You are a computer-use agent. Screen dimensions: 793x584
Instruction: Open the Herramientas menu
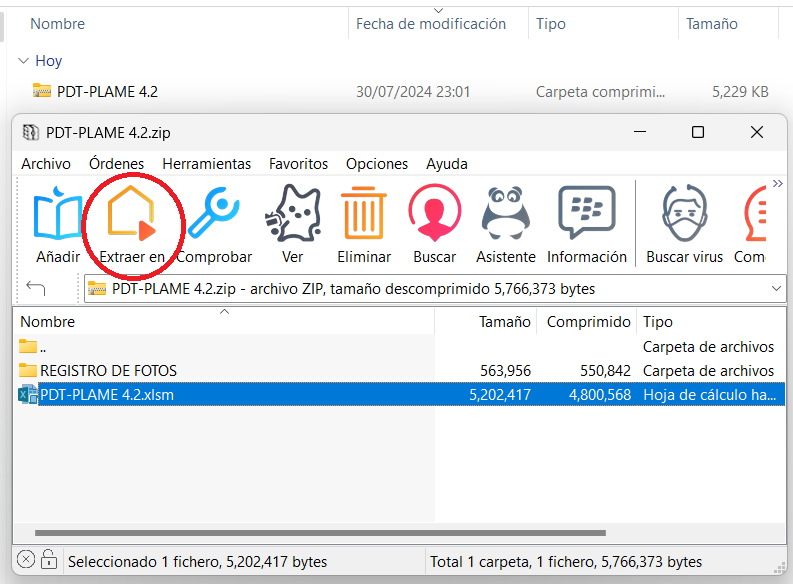(x=206, y=164)
